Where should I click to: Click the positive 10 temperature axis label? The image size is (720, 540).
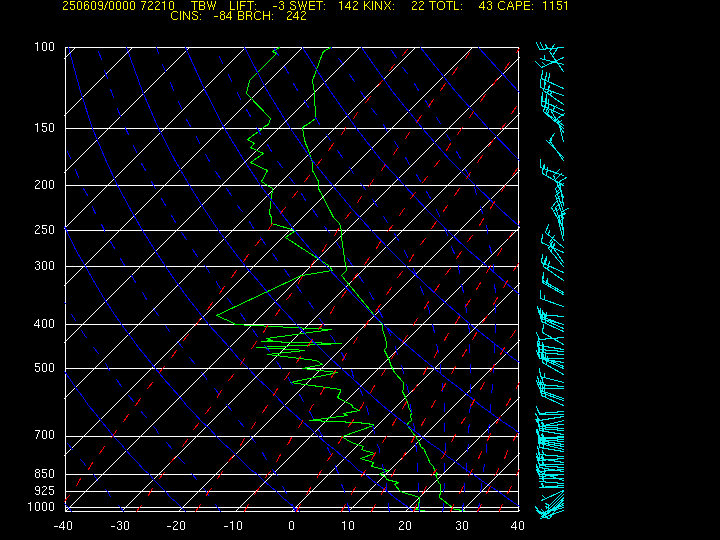(348, 526)
